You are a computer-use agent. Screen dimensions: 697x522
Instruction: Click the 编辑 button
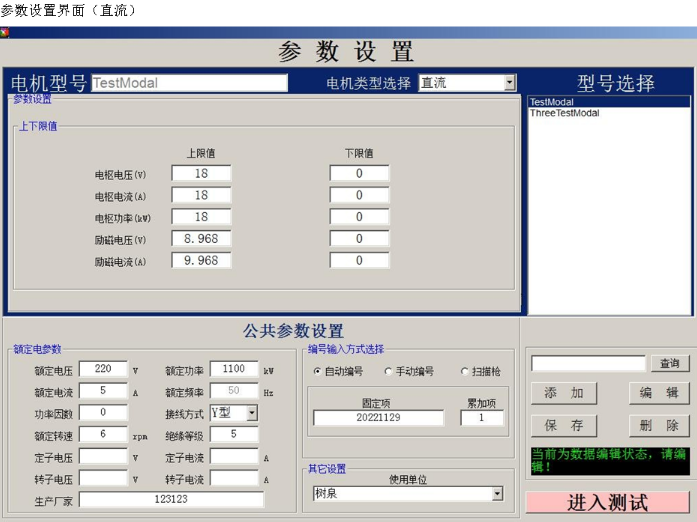pos(659,393)
